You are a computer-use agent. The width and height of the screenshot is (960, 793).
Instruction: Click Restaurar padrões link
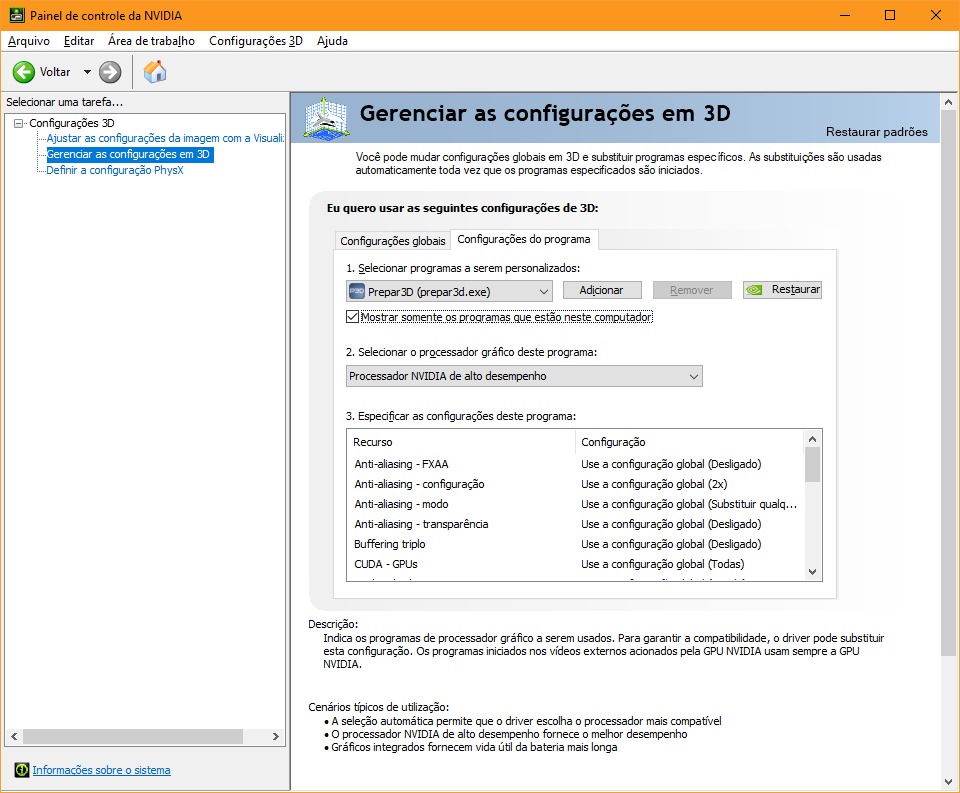(x=876, y=132)
